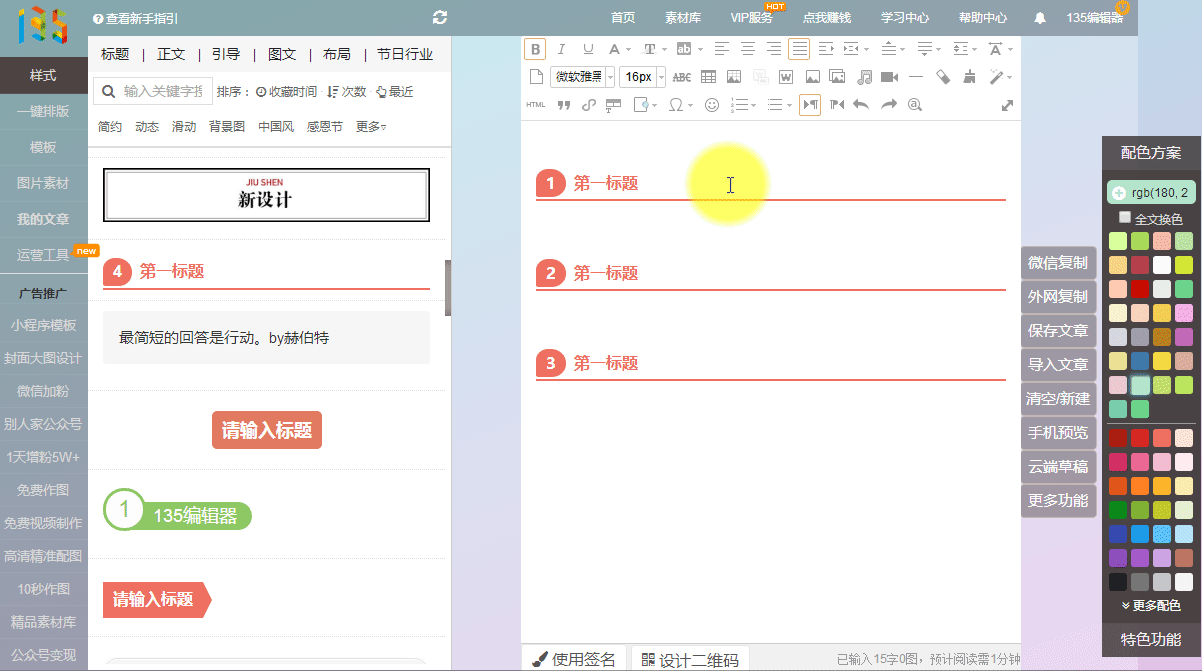Image resolution: width=1202 pixels, height=671 pixels.
Task: Insert an emoji from the toolbar
Action: pyautogui.click(x=712, y=105)
